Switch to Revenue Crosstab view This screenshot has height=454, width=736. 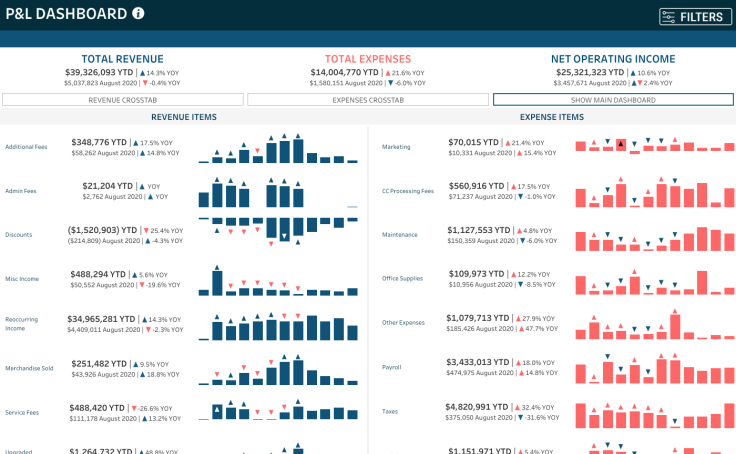[x=123, y=100]
